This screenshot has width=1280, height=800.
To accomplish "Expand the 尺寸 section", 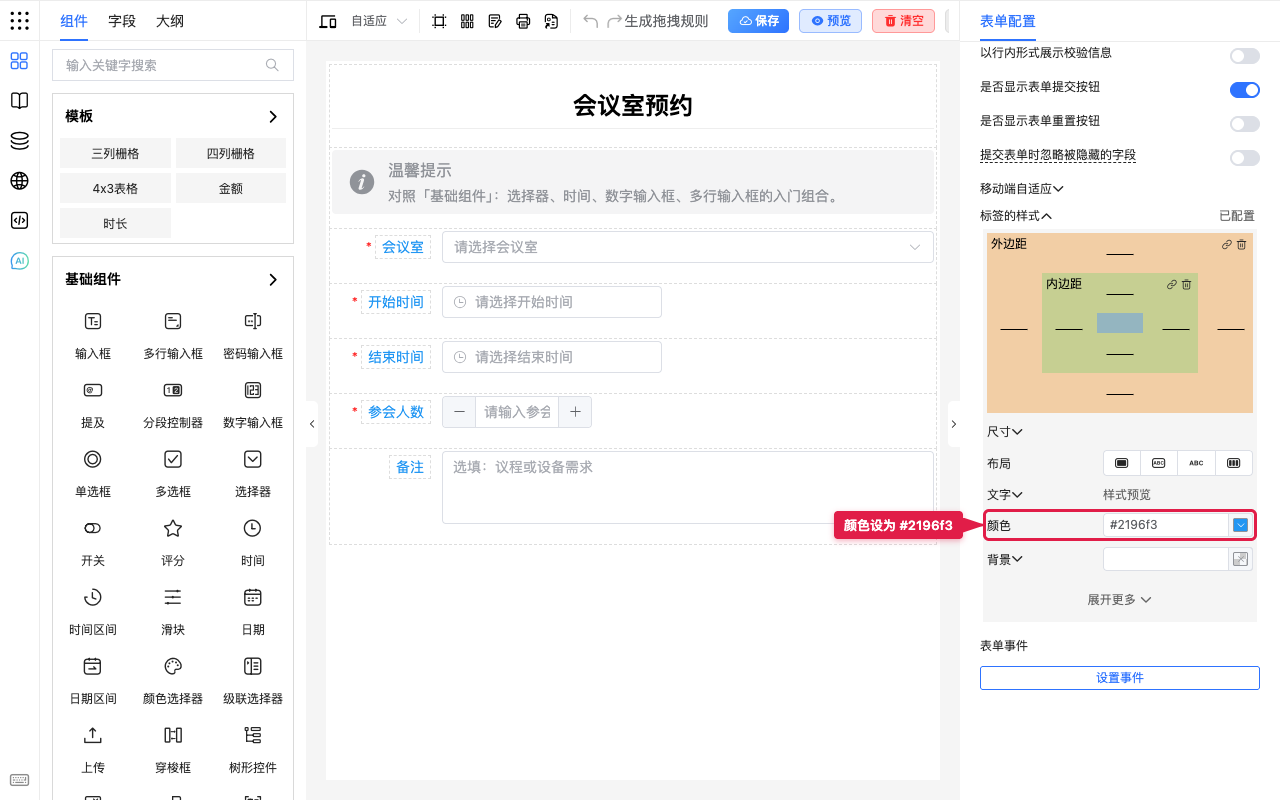I will (1004, 432).
